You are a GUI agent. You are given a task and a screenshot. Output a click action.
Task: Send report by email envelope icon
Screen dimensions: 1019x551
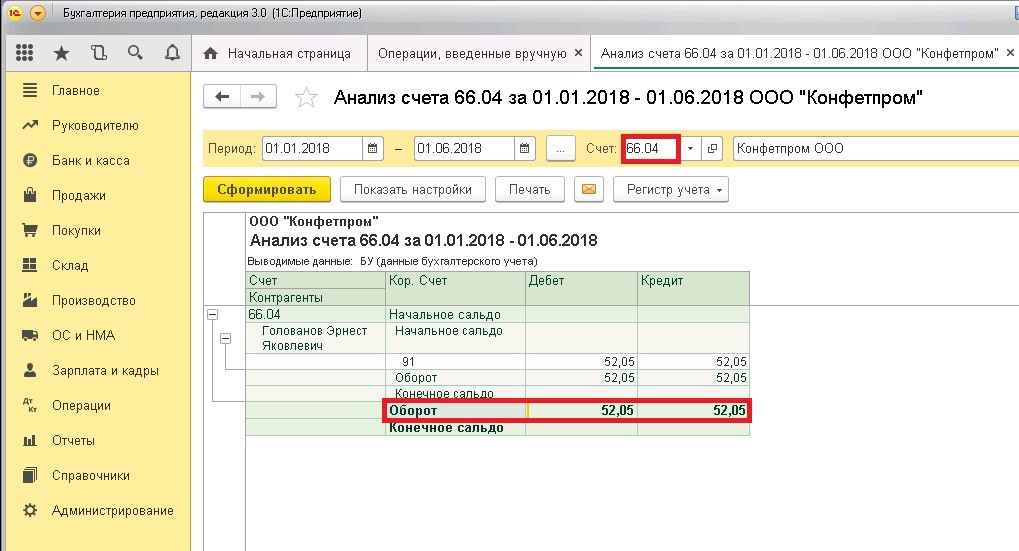tap(589, 189)
